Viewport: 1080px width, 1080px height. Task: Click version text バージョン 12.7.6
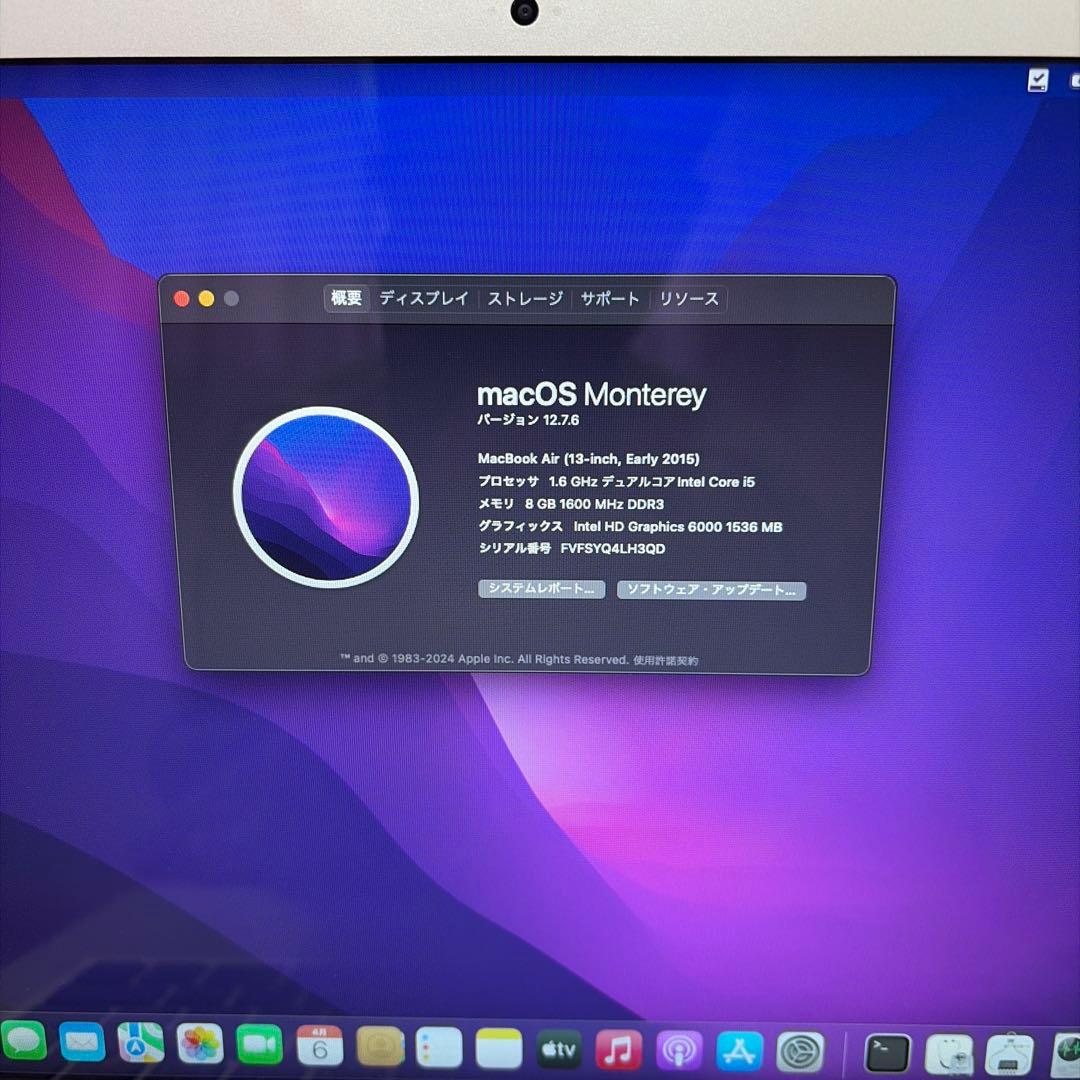[x=528, y=419]
